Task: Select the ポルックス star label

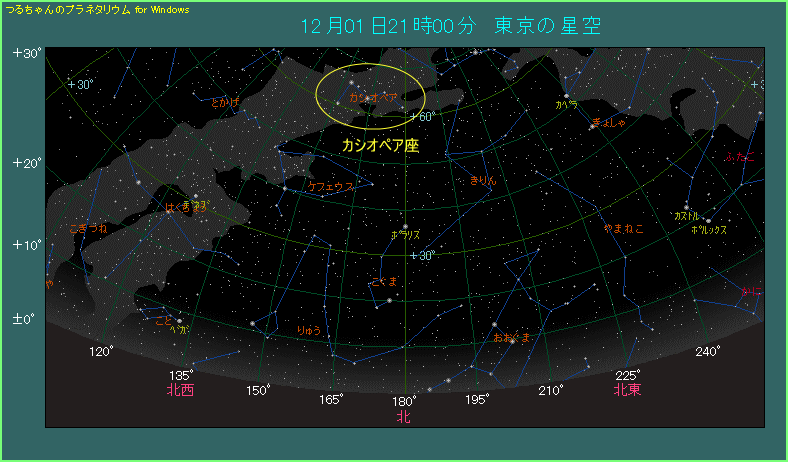Action: coord(709,229)
